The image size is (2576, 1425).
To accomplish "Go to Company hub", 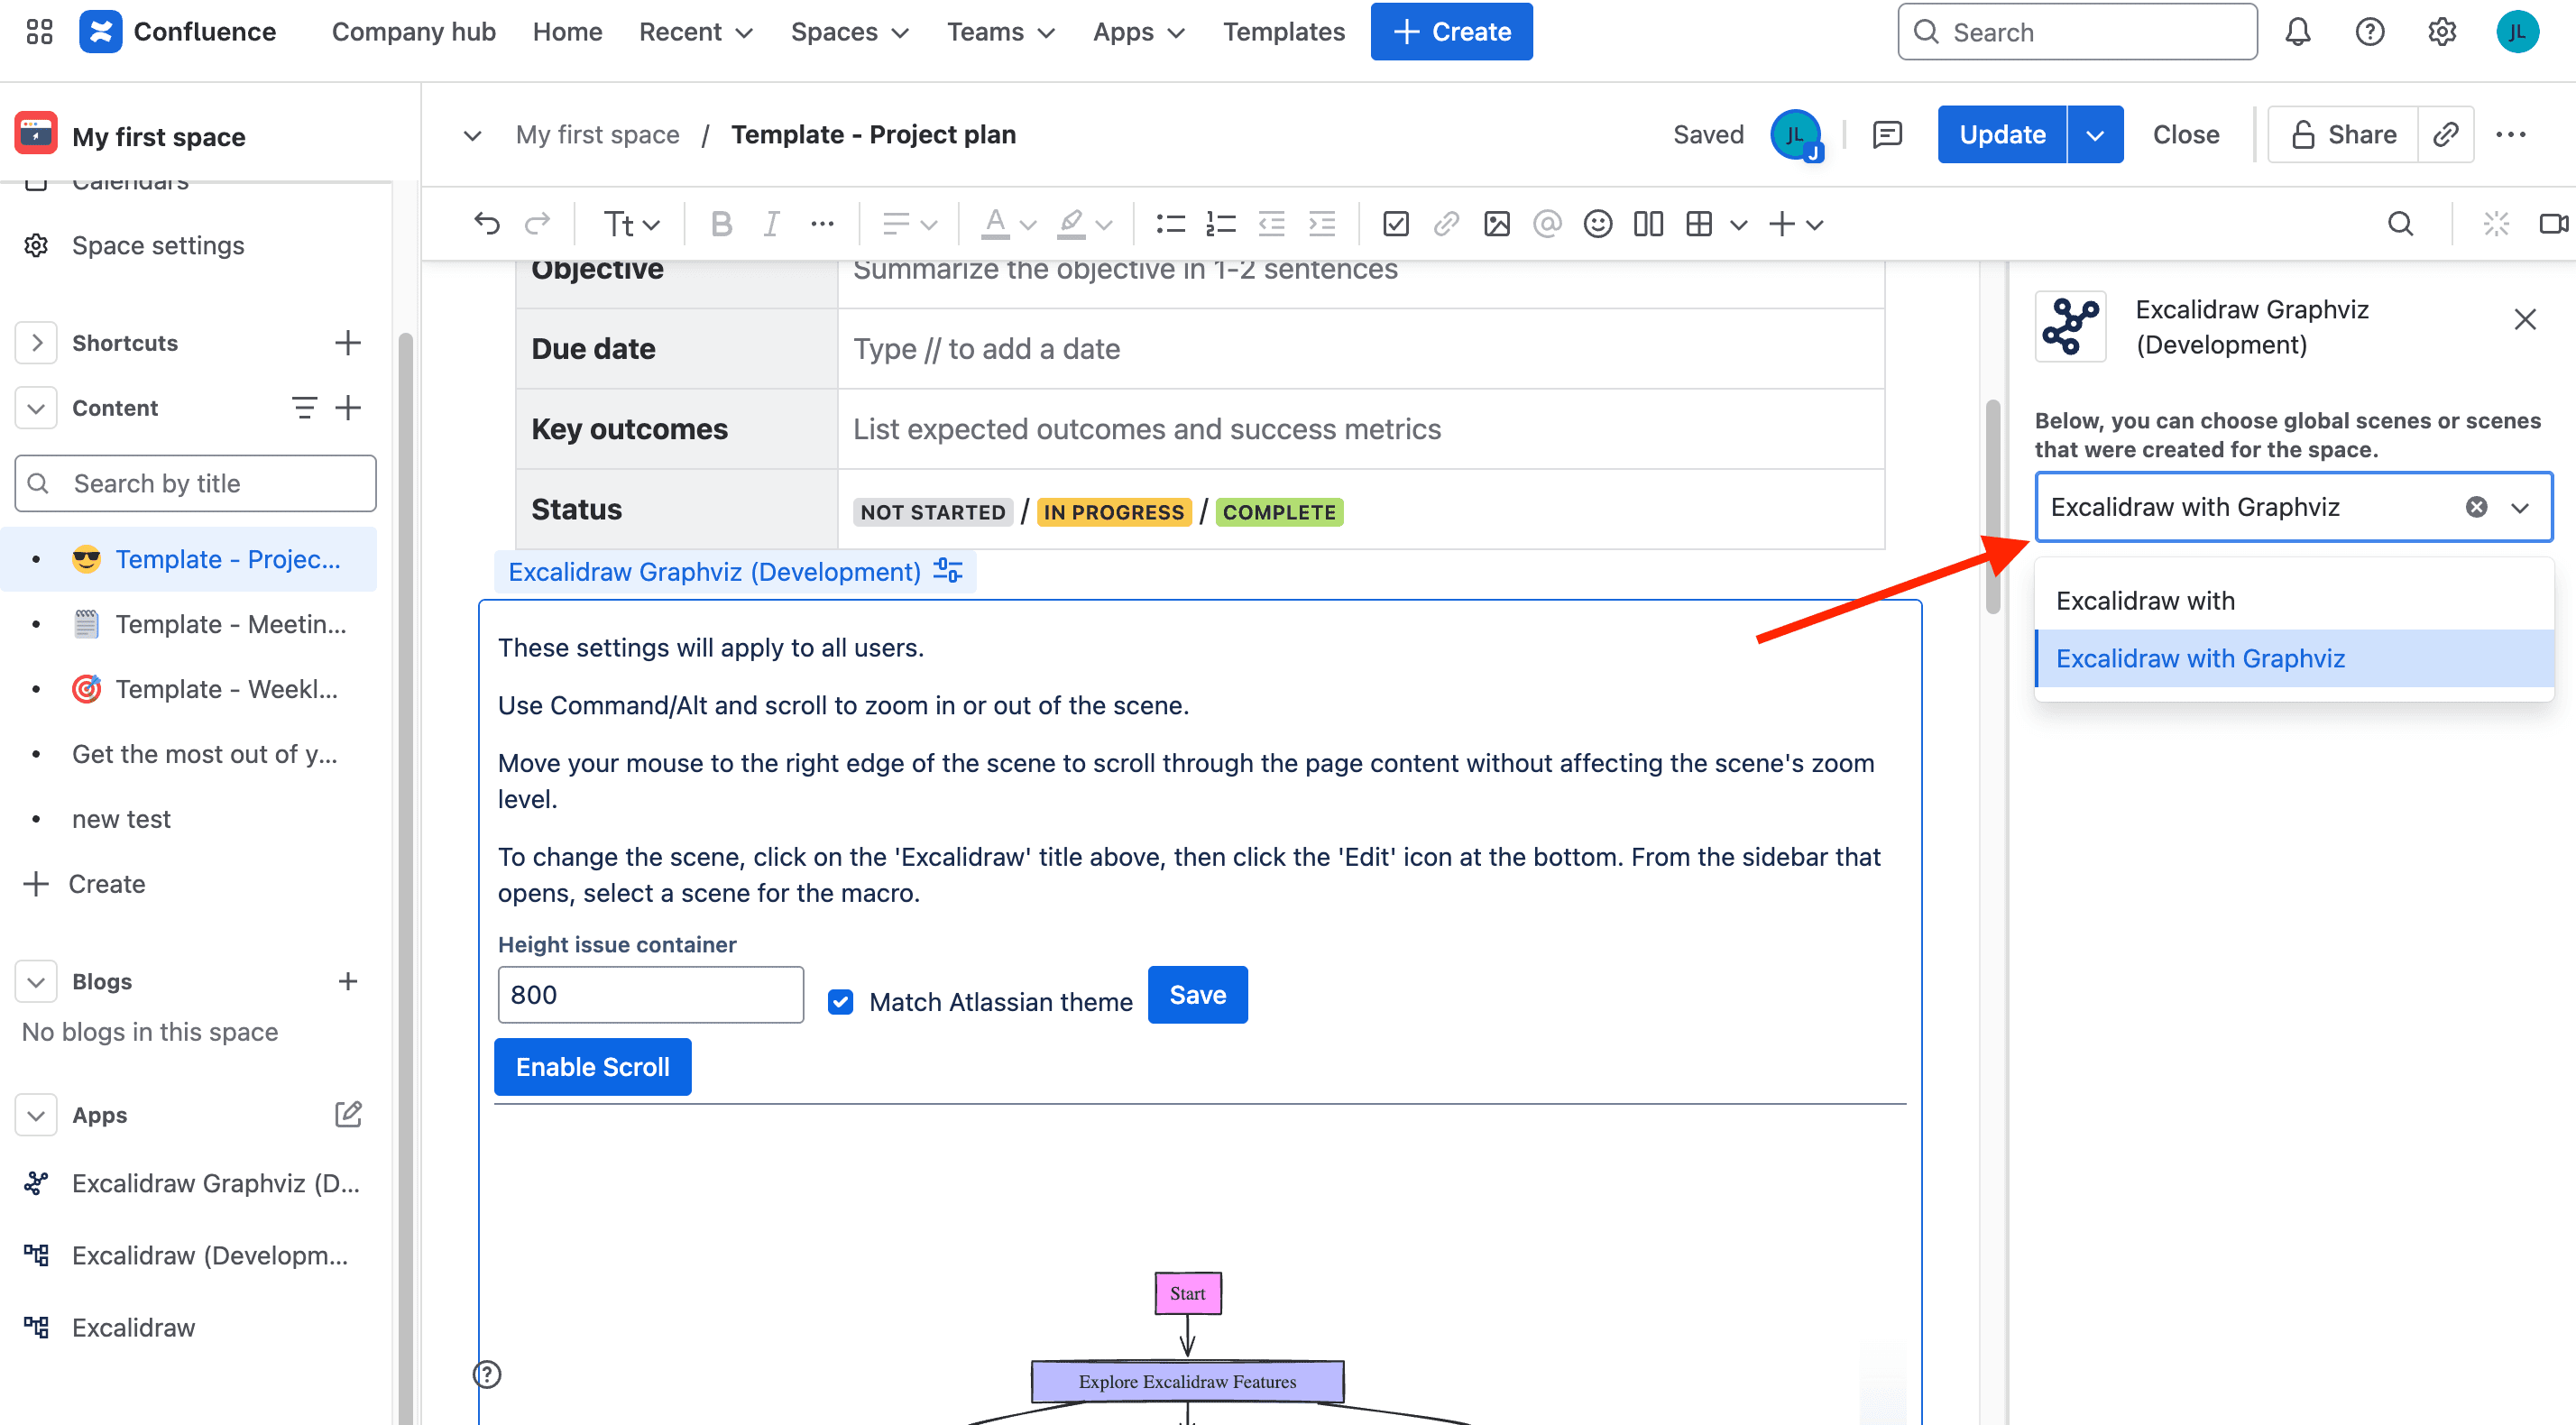I will click(413, 32).
